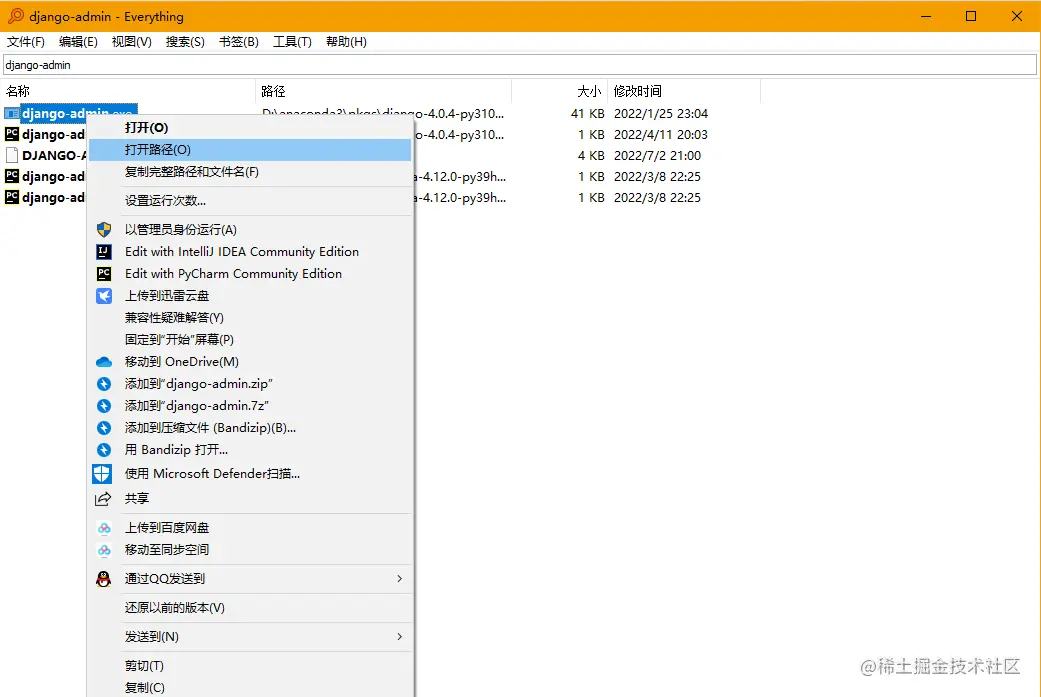Choose 打开路径(O) in the context menu
Screen dimensions: 1041x697
tap(250, 150)
